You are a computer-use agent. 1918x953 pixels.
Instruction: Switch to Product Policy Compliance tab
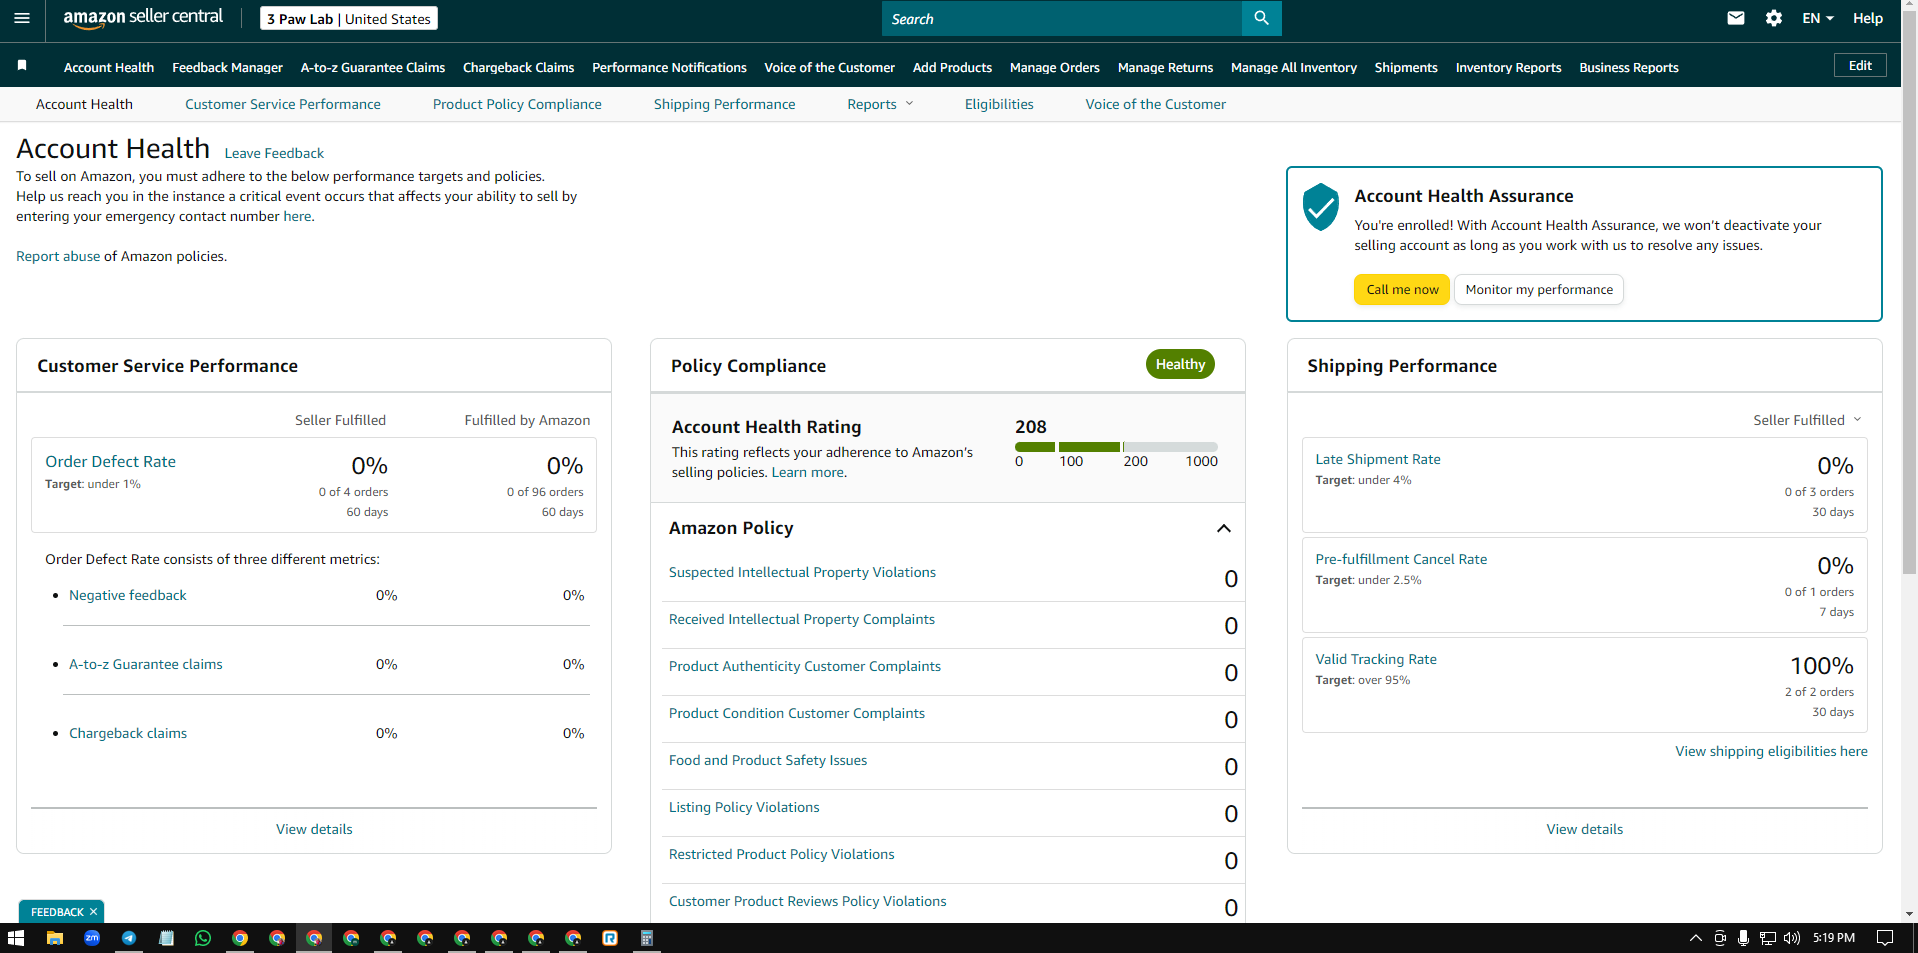click(517, 104)
